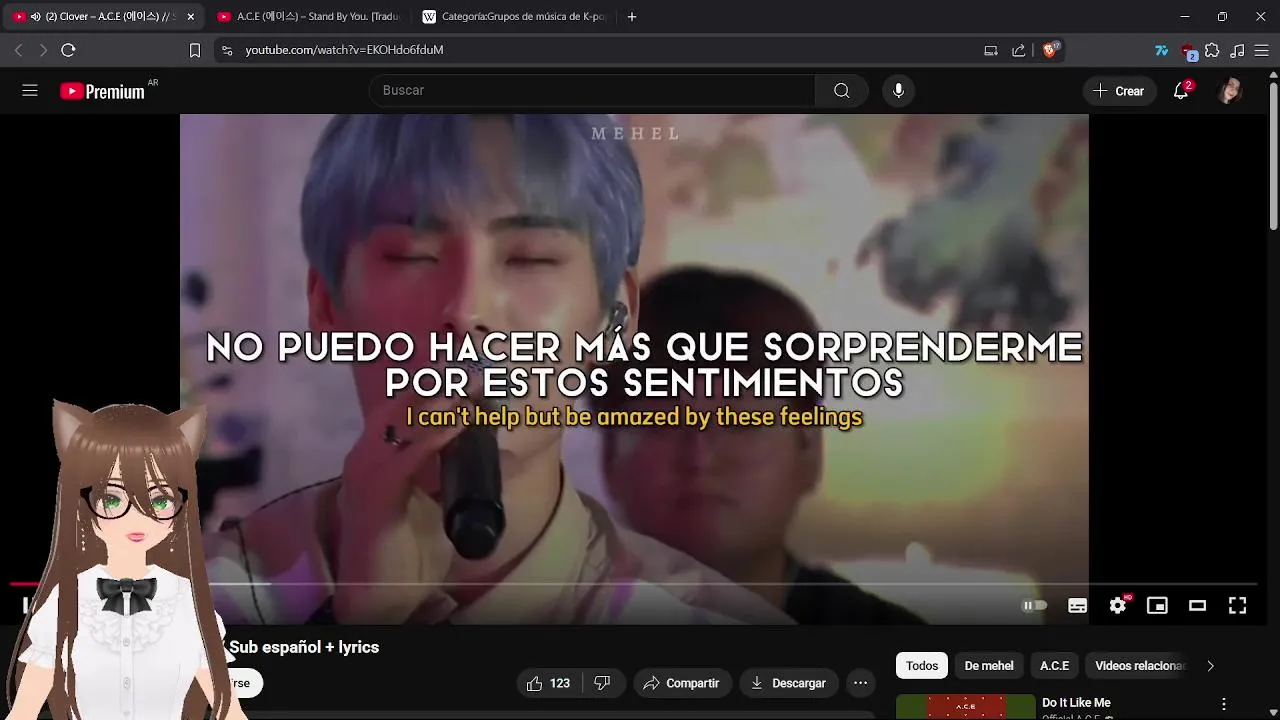Open Do It Like Me video thumbnail
Image resolution: width=1280 pixels, height=720 pixels.
point(965,707)
